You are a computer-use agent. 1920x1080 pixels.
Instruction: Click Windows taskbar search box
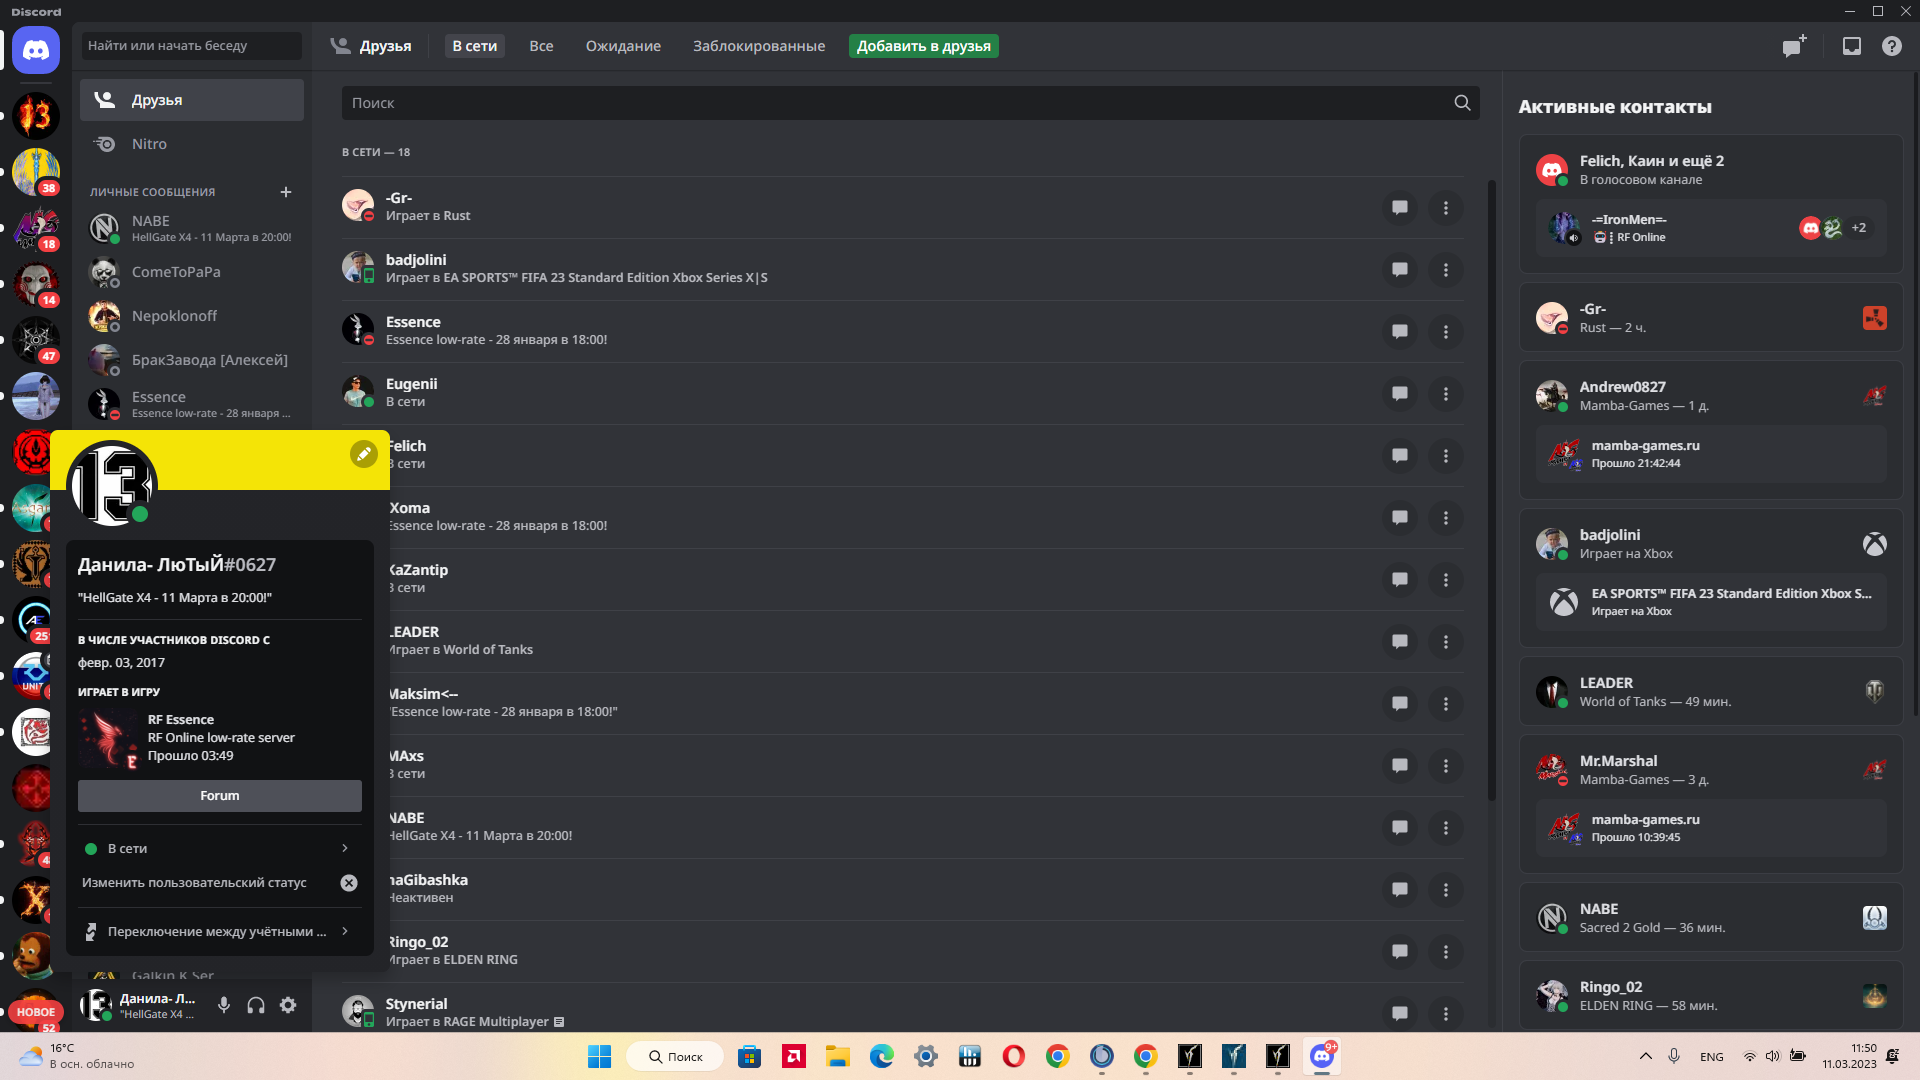click(676, 1056)
